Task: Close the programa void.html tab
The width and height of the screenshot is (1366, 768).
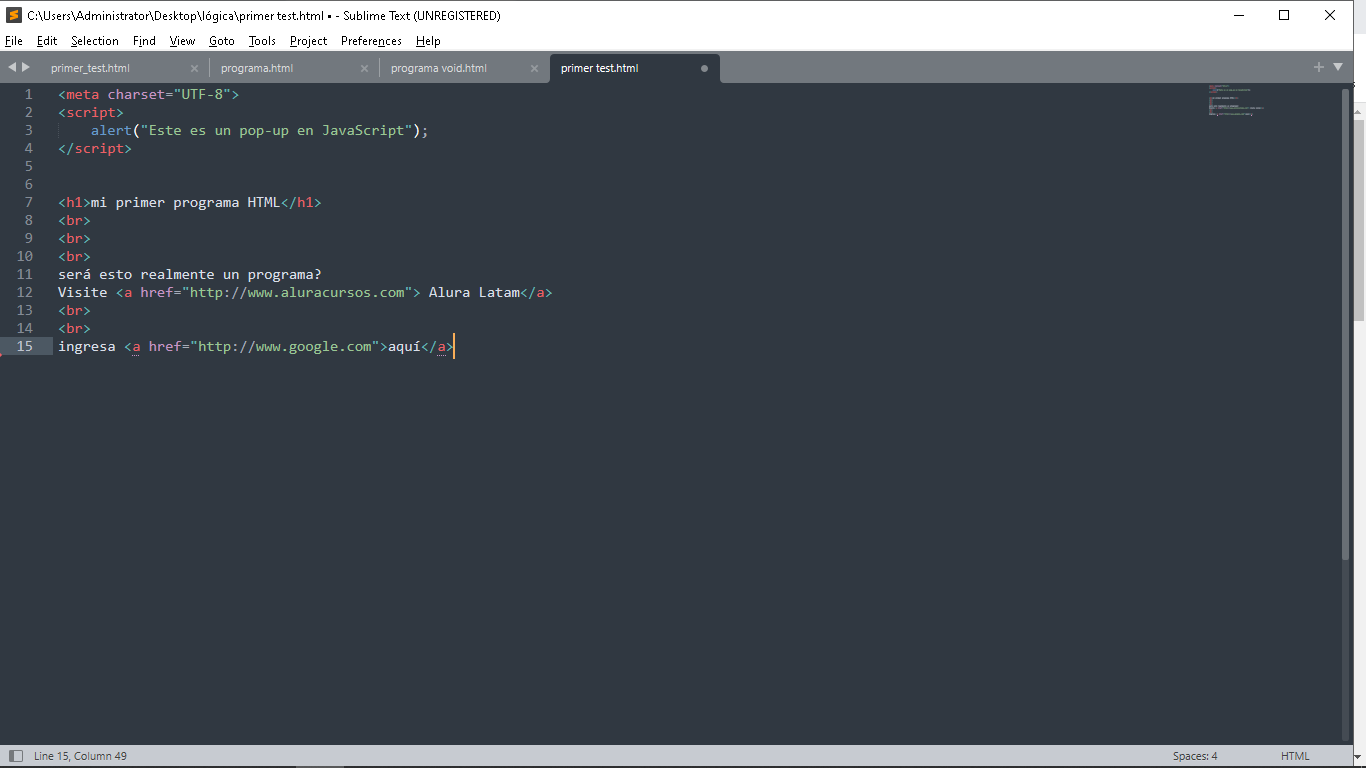Action: pyautogui.click(x=534, y=69)
